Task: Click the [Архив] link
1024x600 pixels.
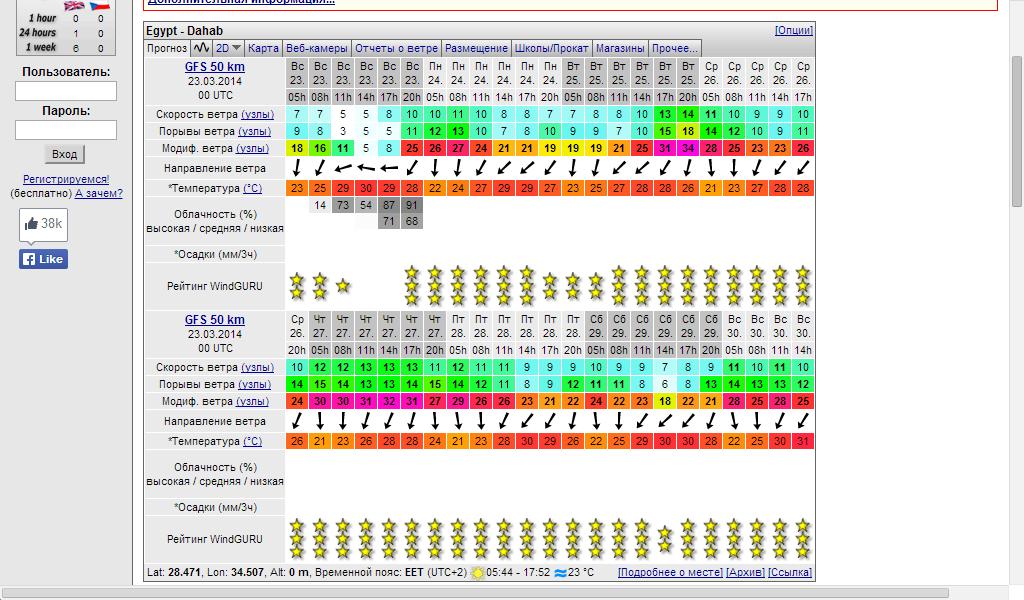Action: pyautogui.click(x=745, y=573)
